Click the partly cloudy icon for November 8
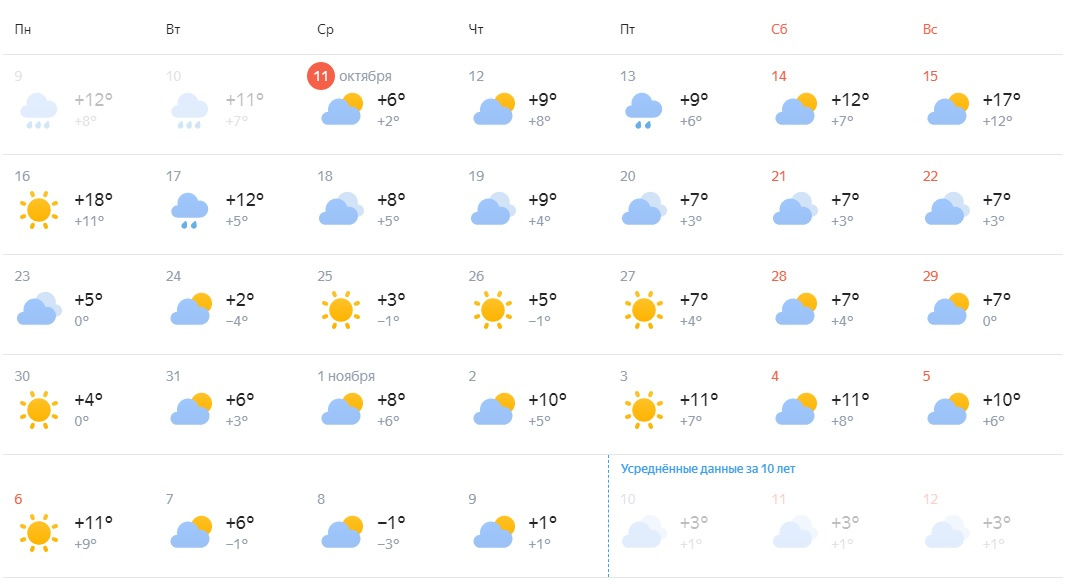 click(x=343, y=532)
